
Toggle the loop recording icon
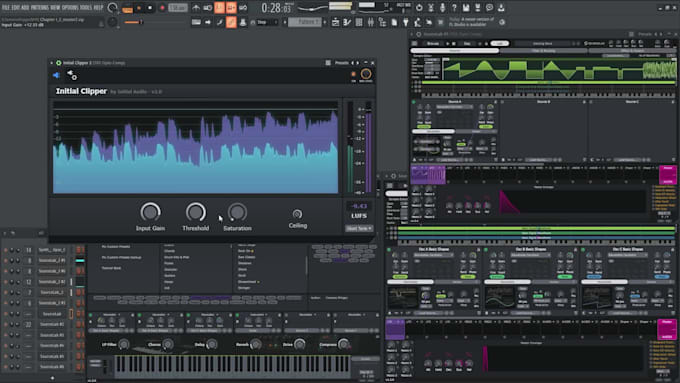243,8
